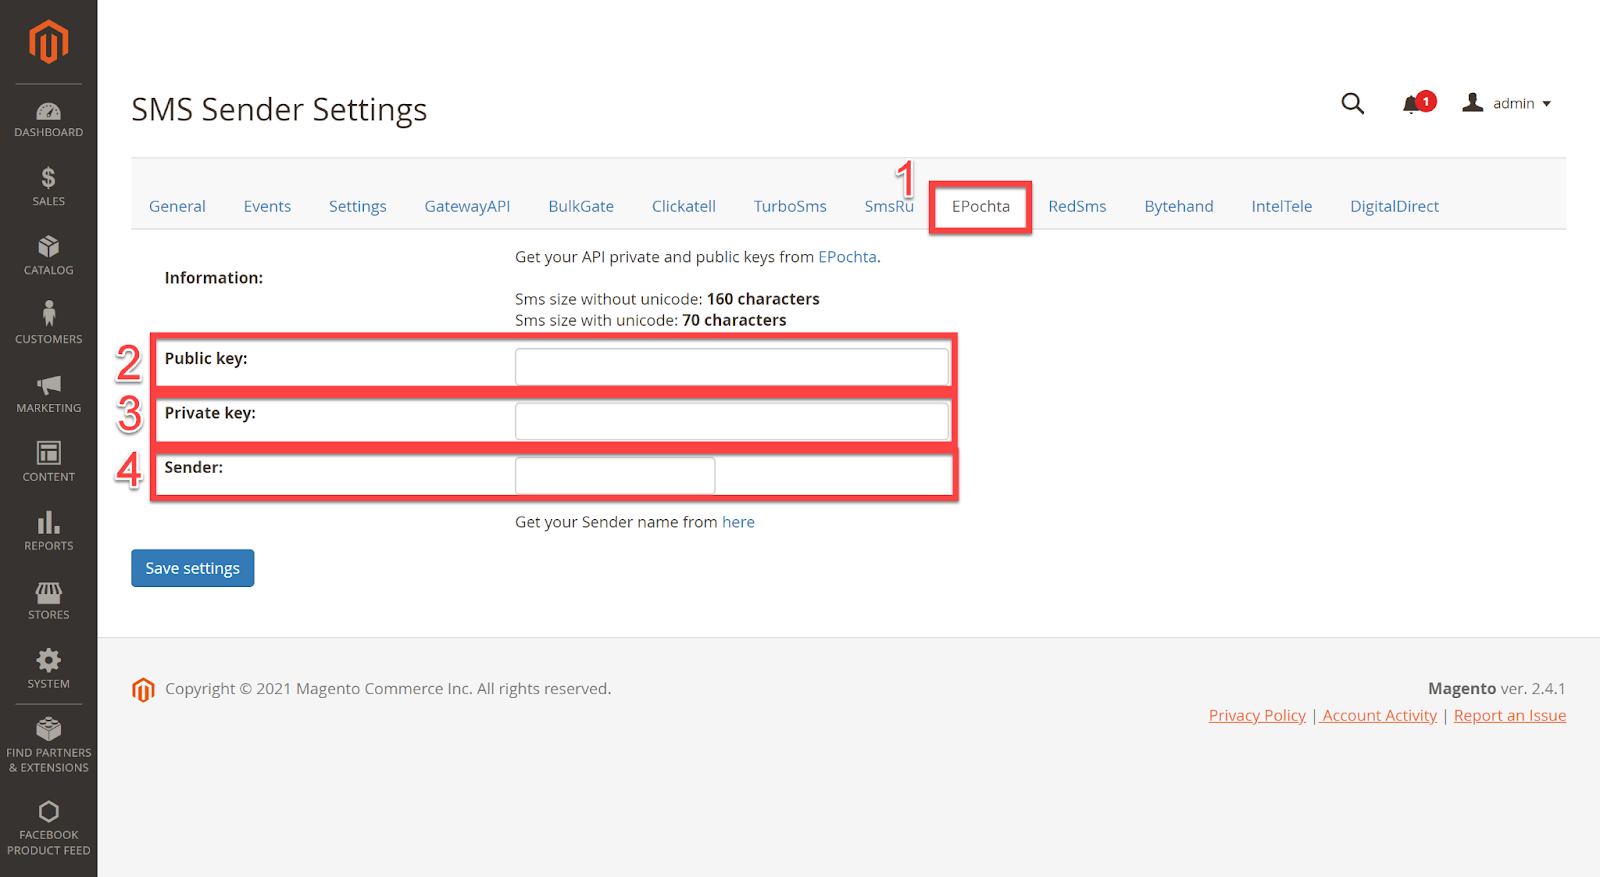Click the Copyright 2021 Magento text

pos(388,688)
